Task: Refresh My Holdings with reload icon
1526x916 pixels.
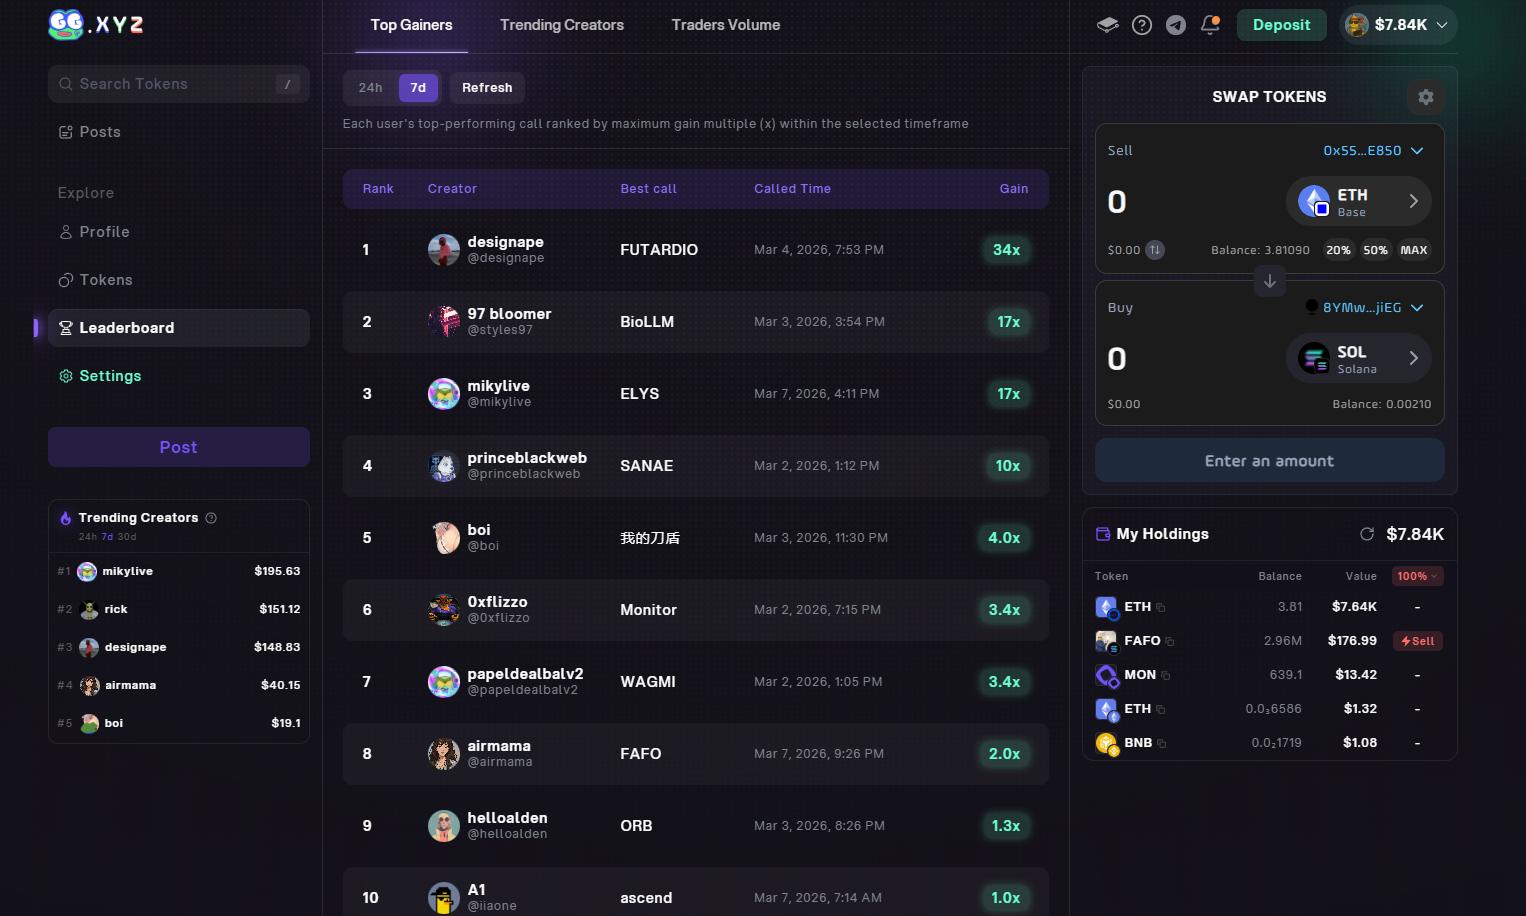Action: tap(1367, 534)
